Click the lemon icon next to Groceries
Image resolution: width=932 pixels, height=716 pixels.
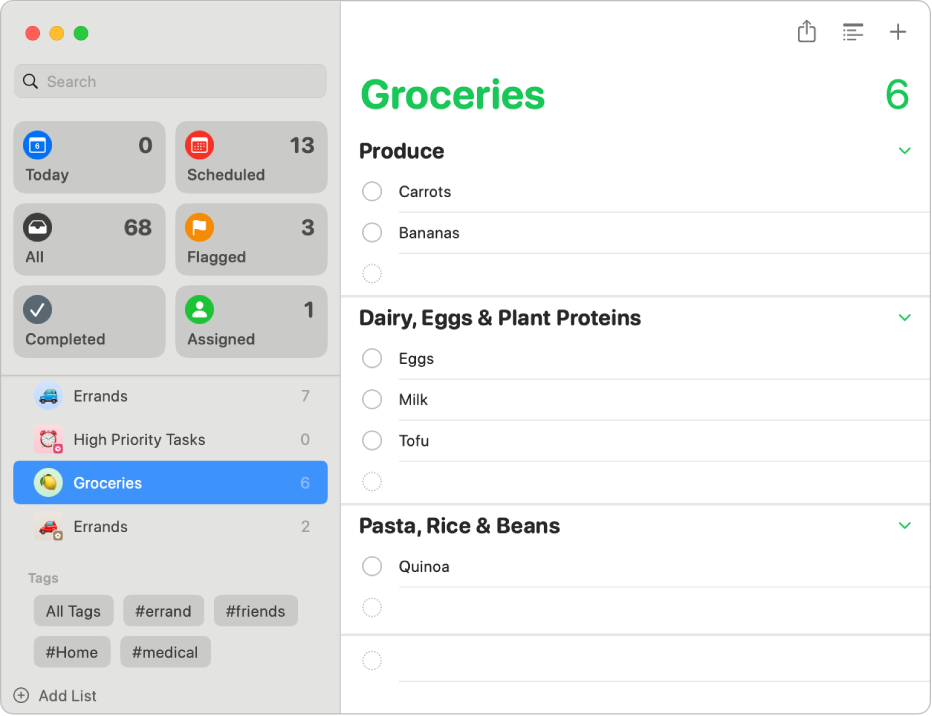(x=48, y=483)
